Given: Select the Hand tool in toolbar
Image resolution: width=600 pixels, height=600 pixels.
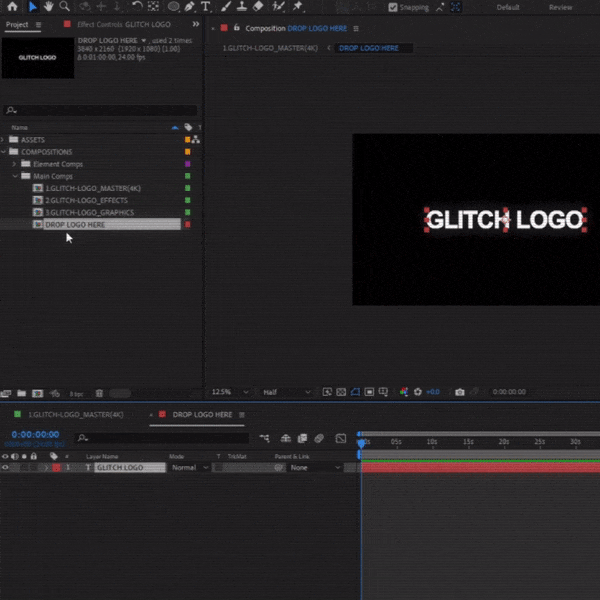Looking at the screenshot, I should tap(47, 7).
